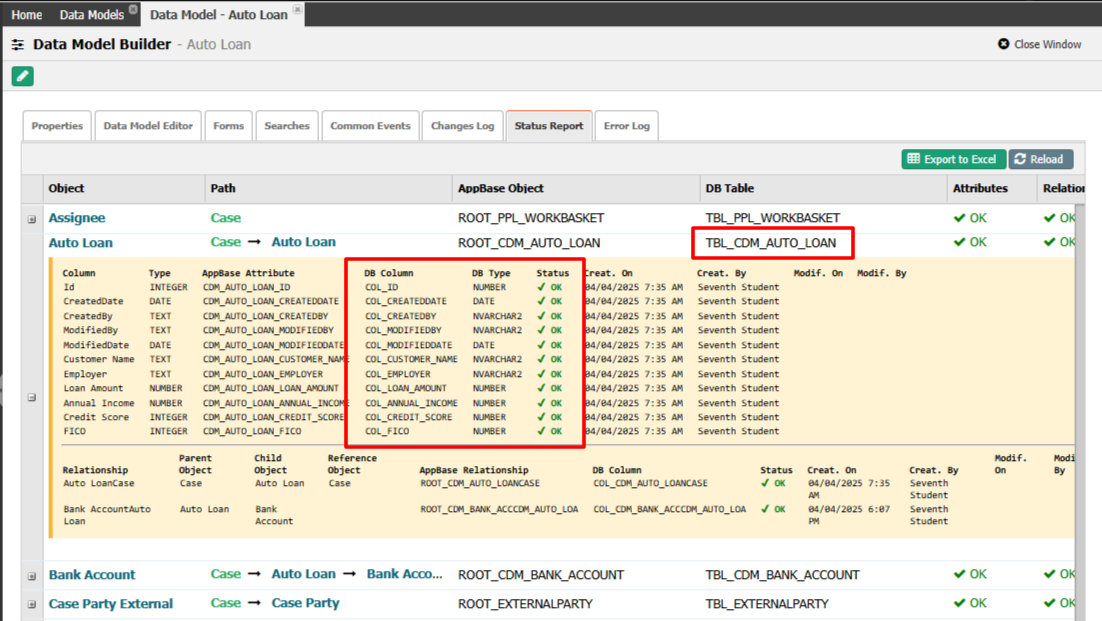Close the Data Model - Auto Loan tab
This screenshot has height=621, width=1102.
297,9
